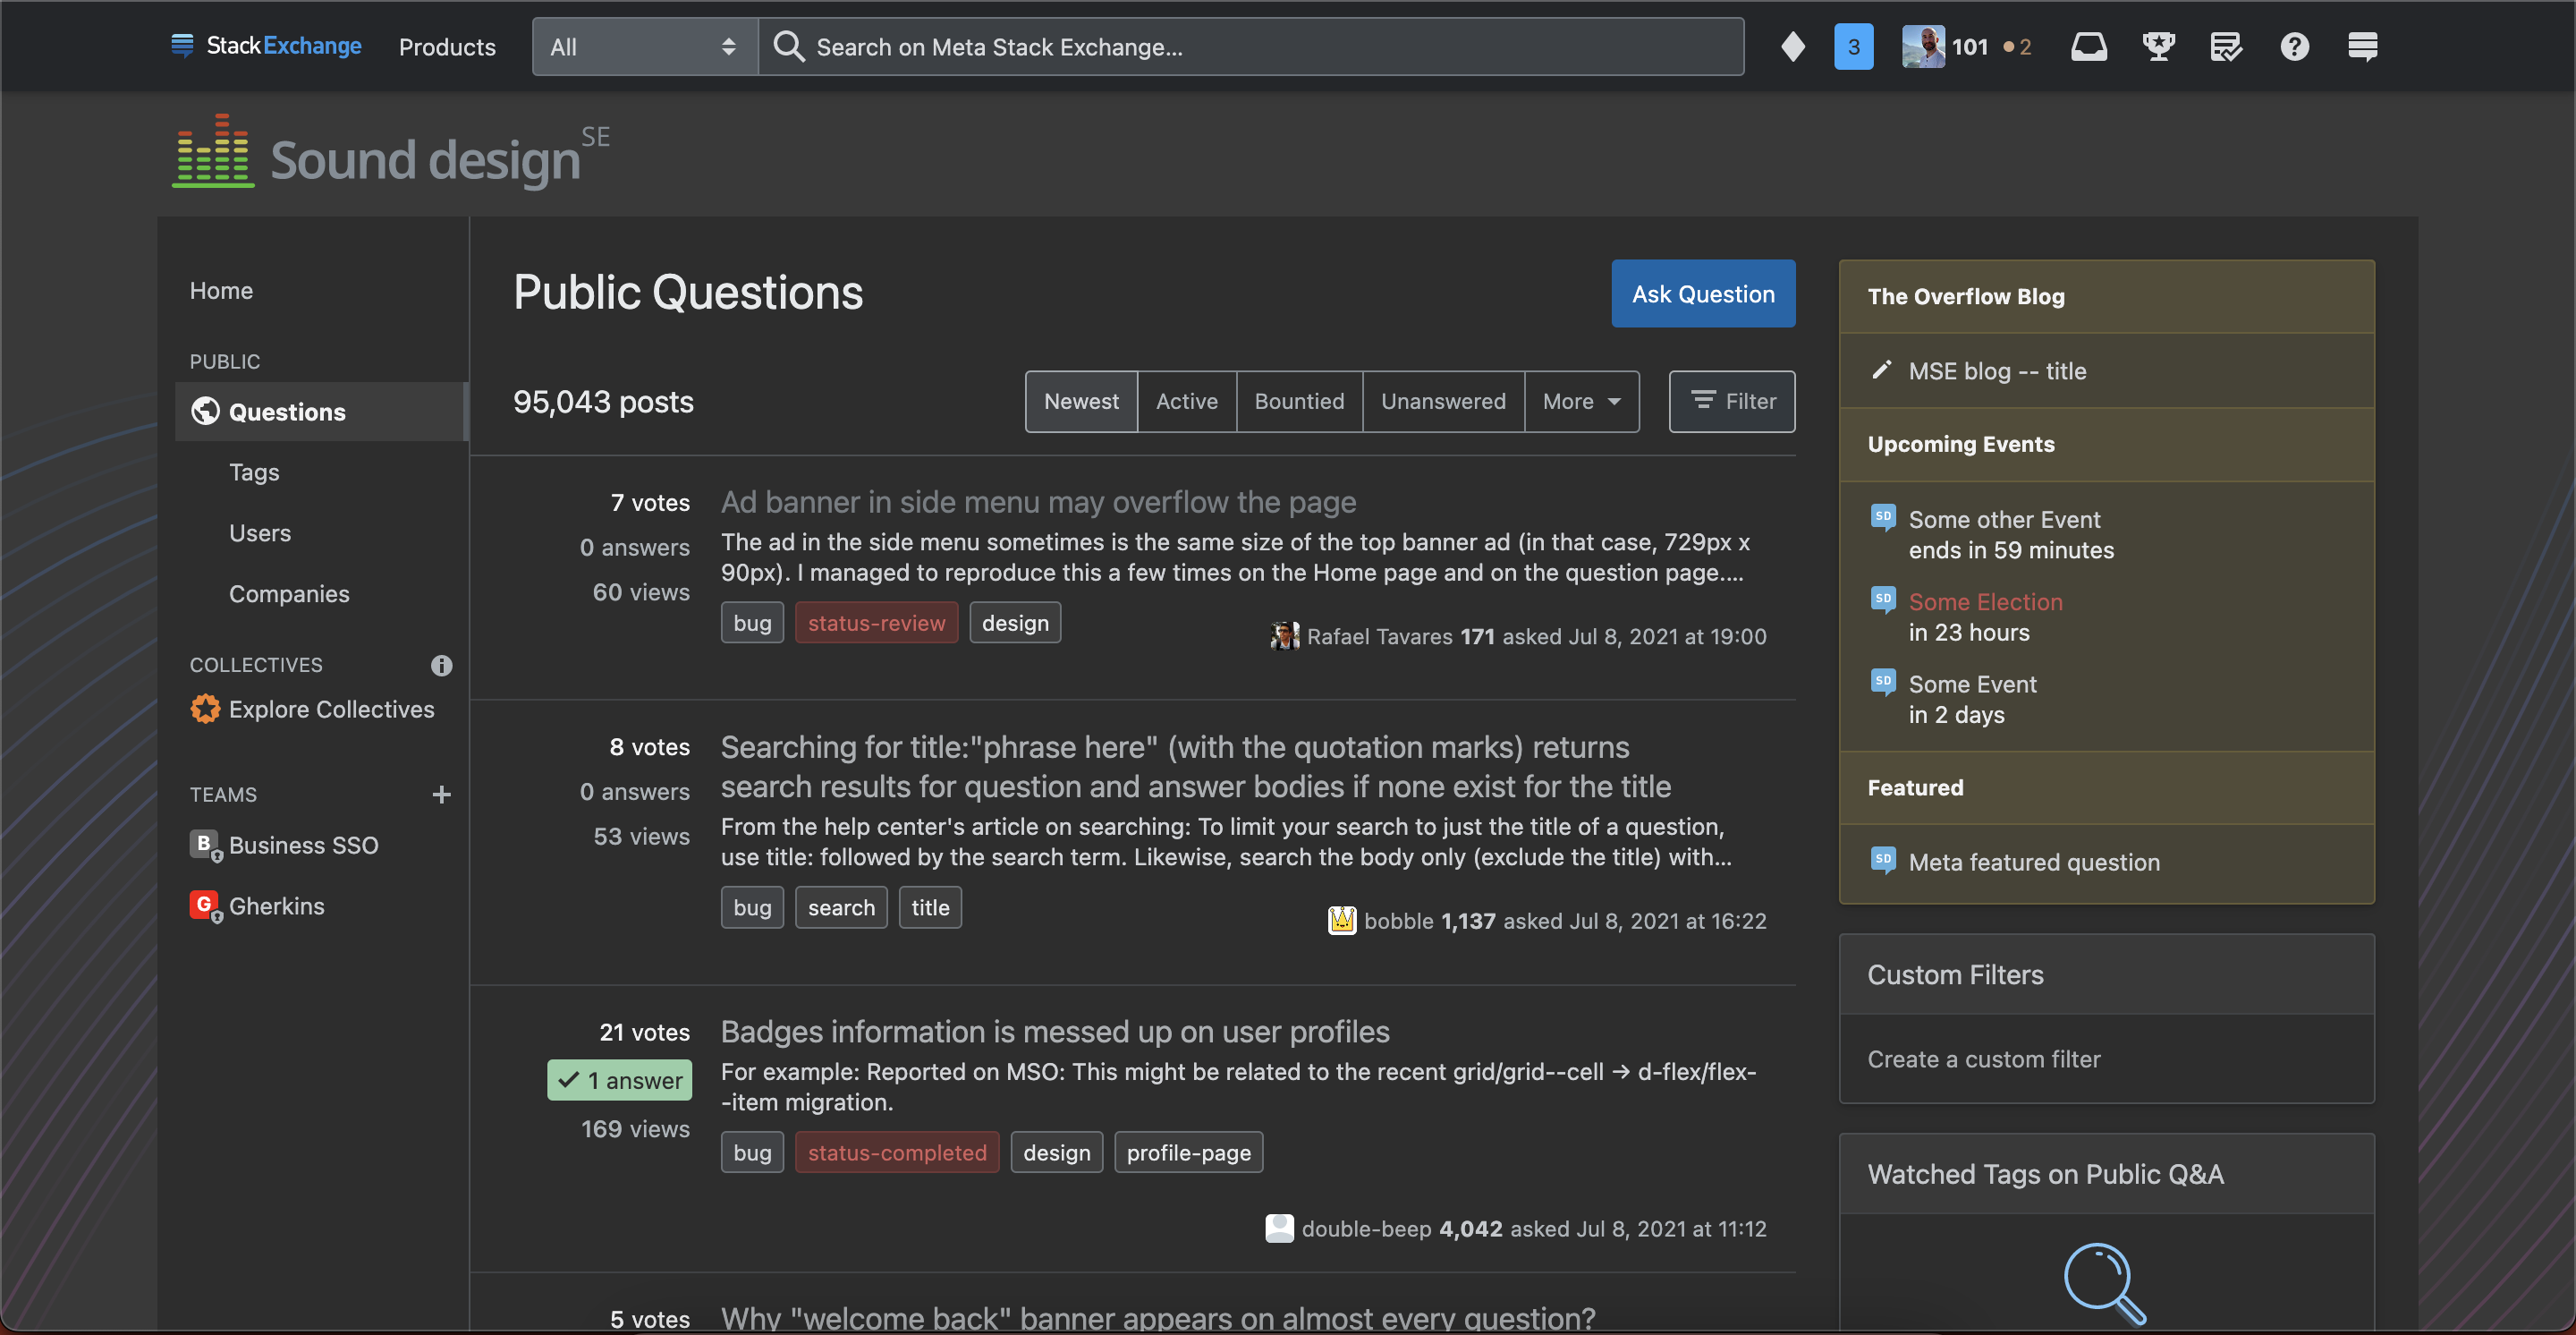
Task: Focus the Search on Meta Stack Exchange field
Action: tap(1250, 46)
